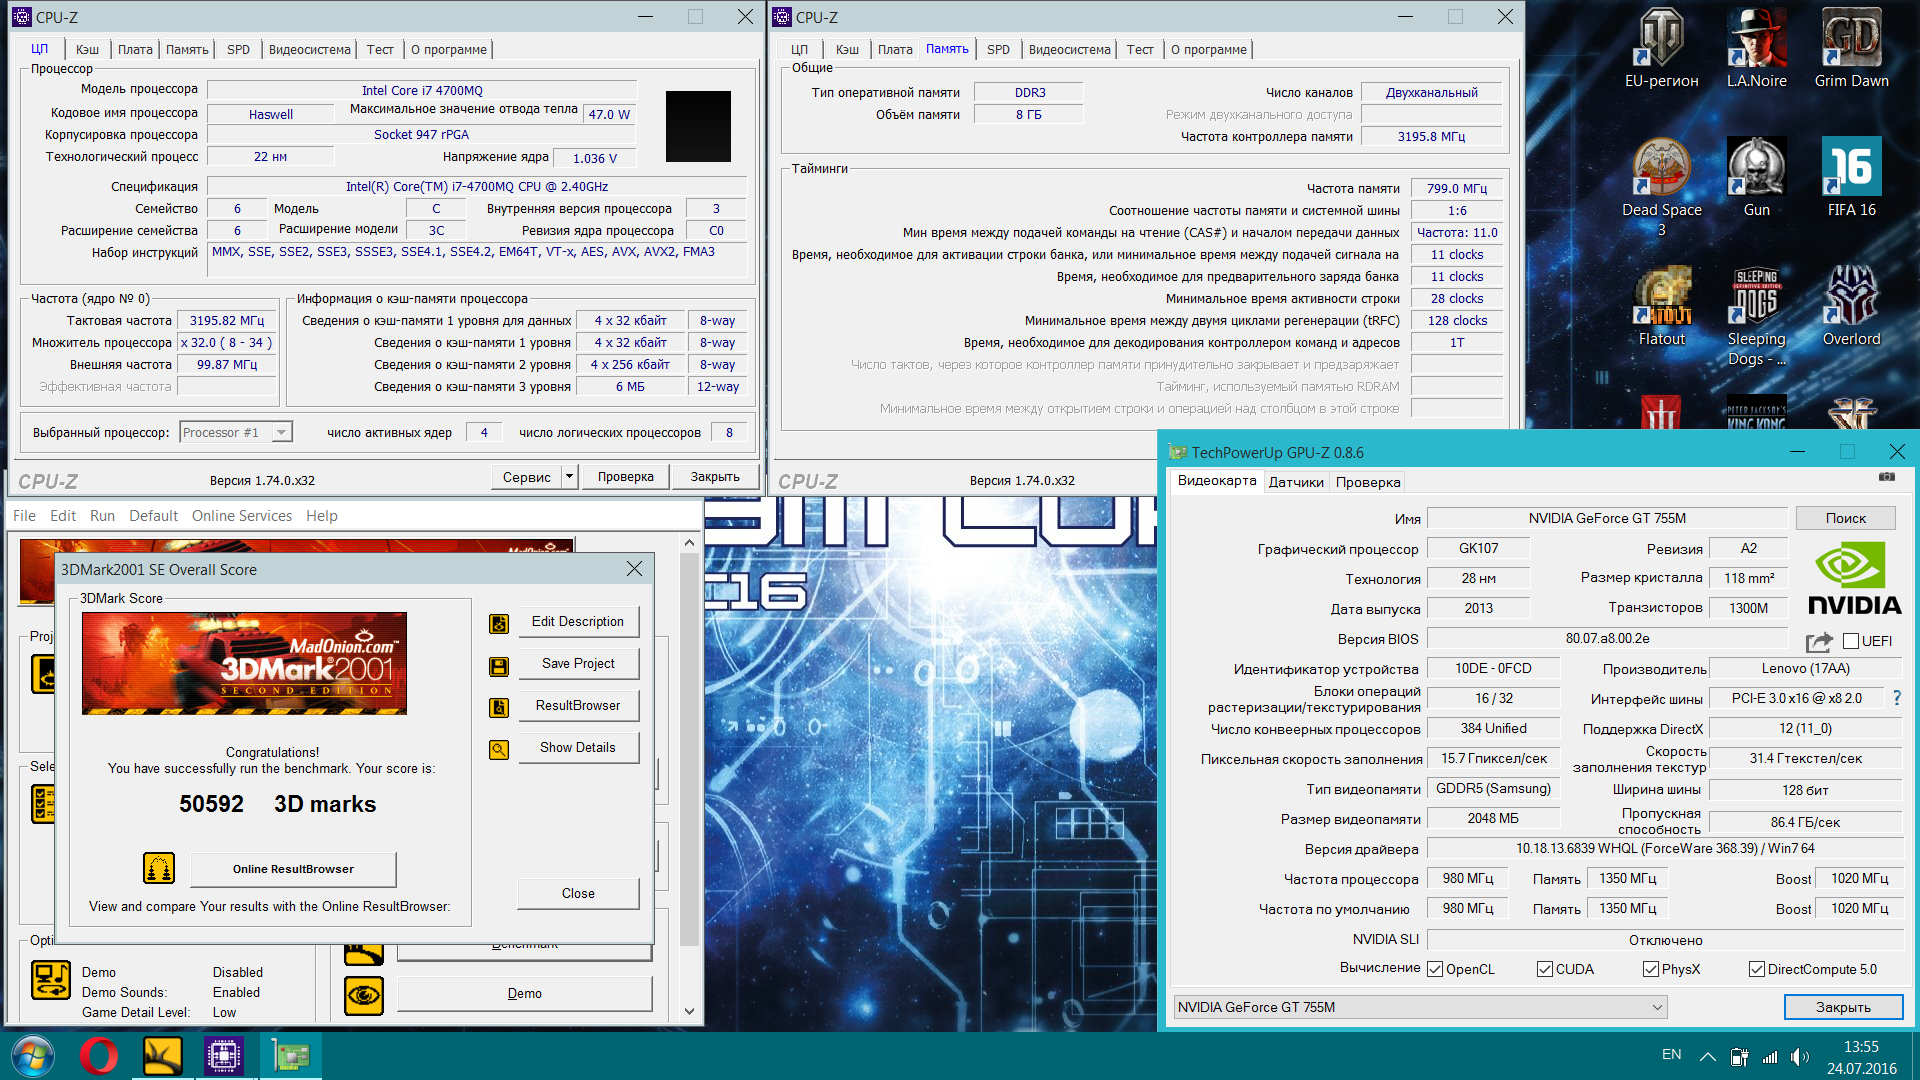
Task: Open Run menu in 3DMark2001
Action: [102, 516]
